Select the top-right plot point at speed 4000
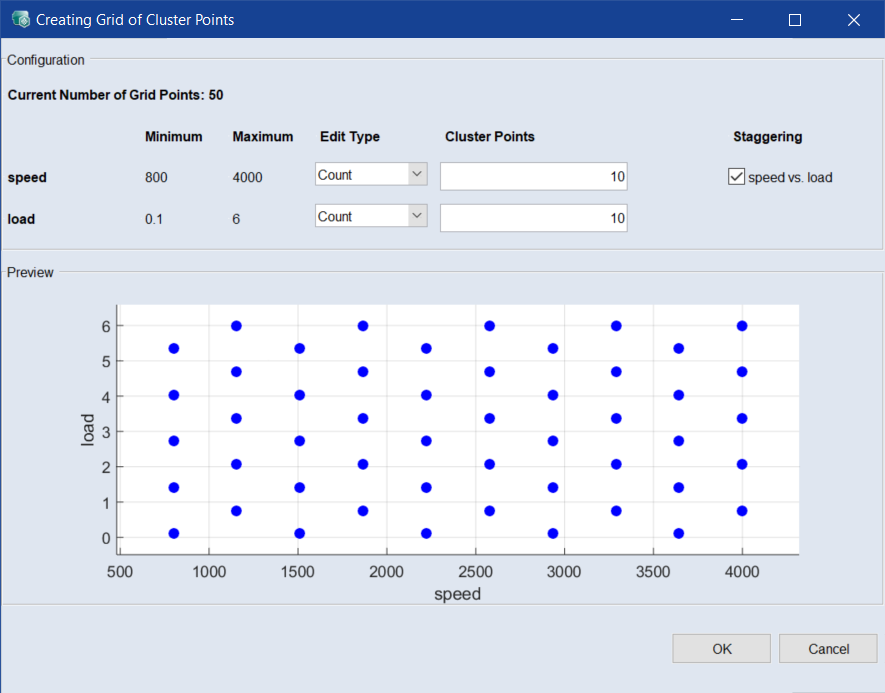 pyautogui.click(x=742, y=326)
